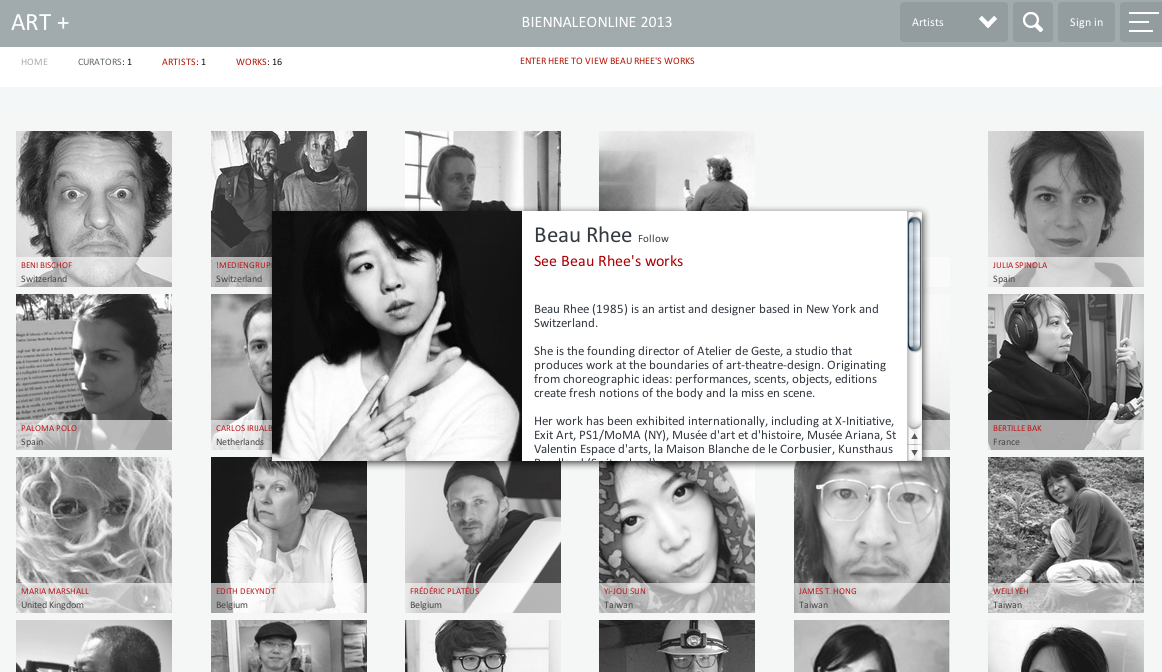This screenshot has height=672, width=1162.
Task: Click the Sign in button
Action: click(x=1086, y=22)
